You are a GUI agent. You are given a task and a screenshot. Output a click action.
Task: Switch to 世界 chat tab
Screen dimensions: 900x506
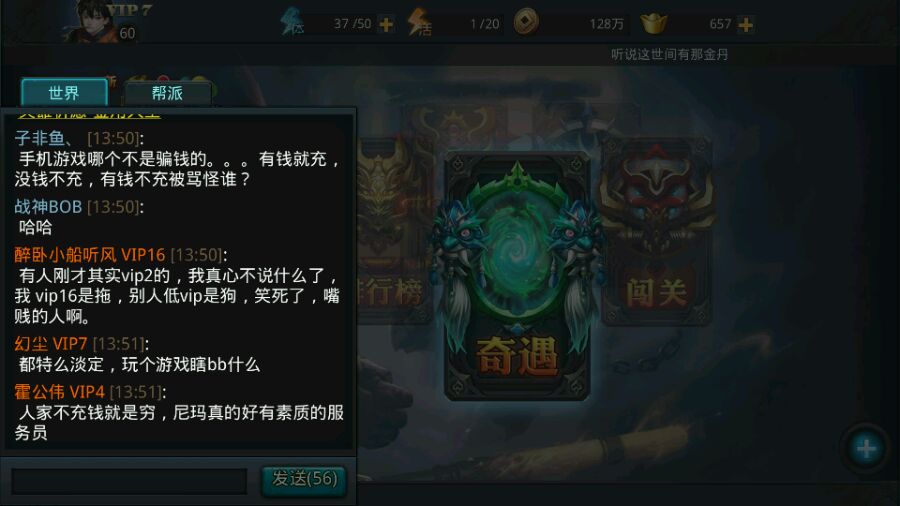point(64,93)
